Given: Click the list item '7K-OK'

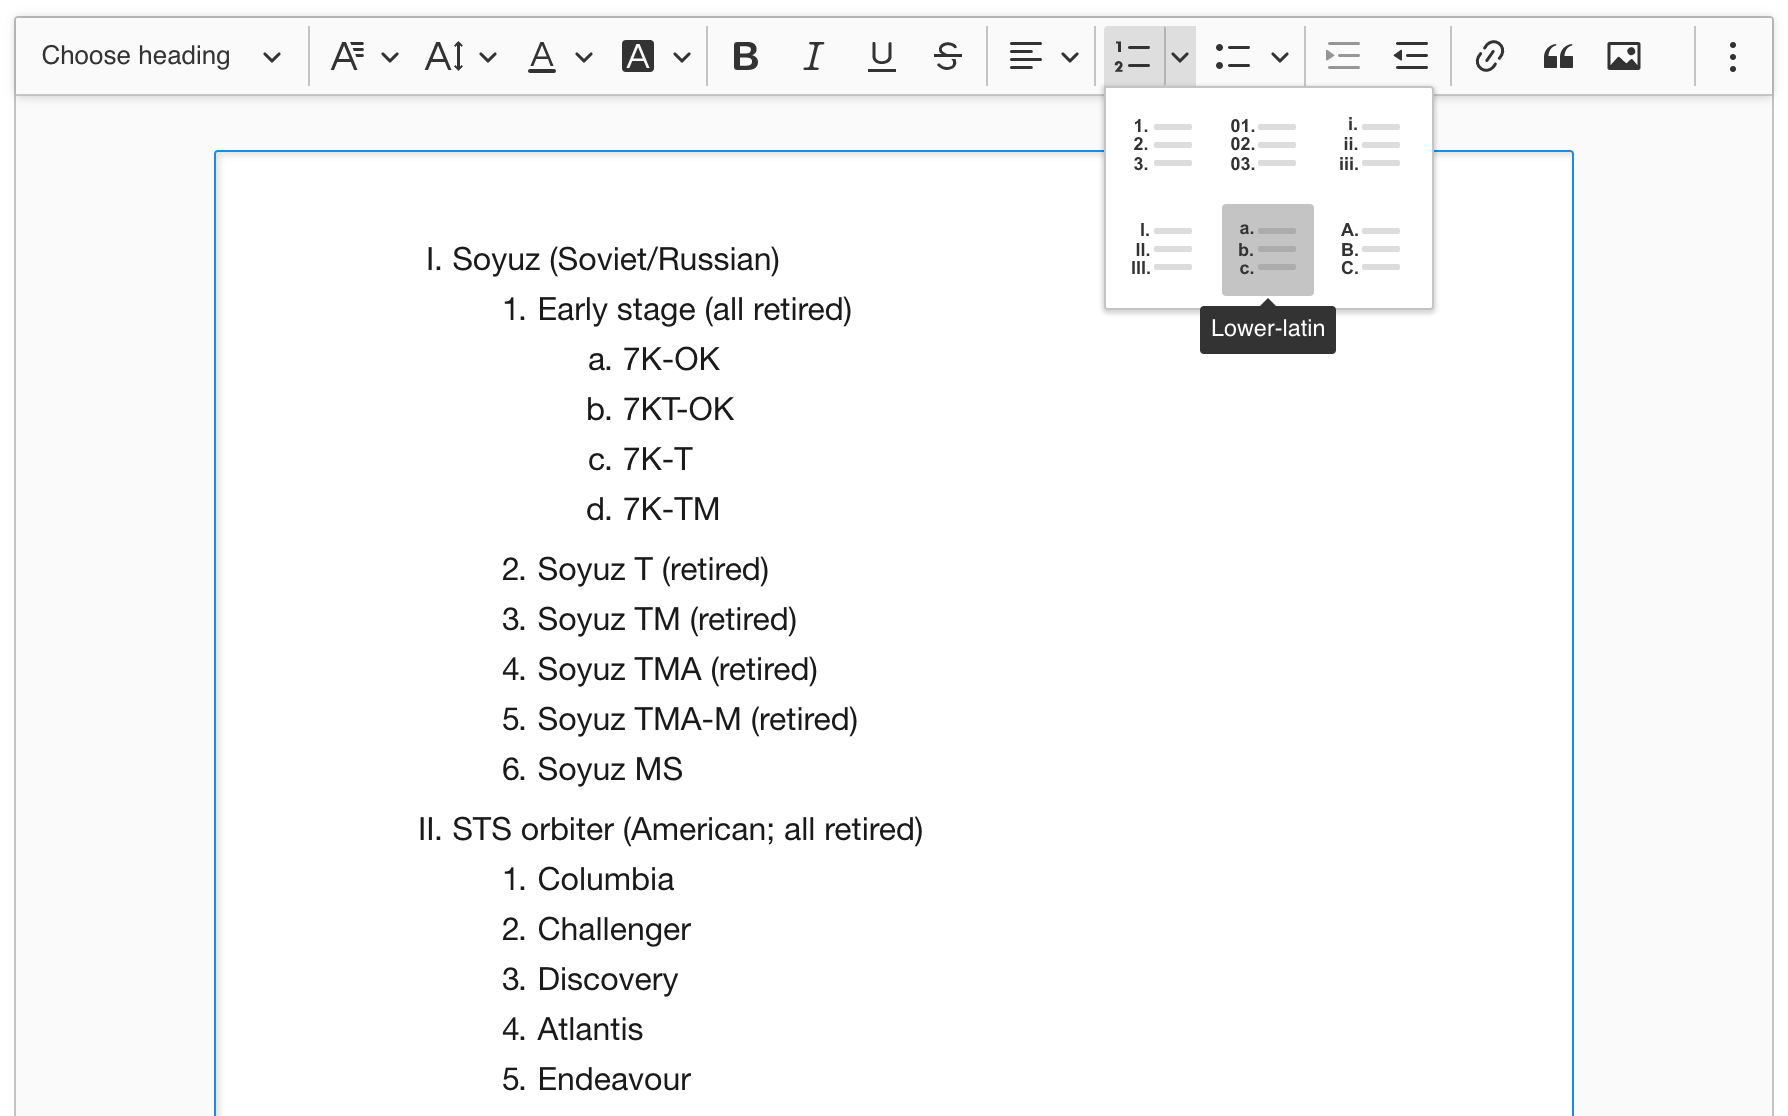Looking at the screenshot, I should pyautogui.click(x=671, y=360).
